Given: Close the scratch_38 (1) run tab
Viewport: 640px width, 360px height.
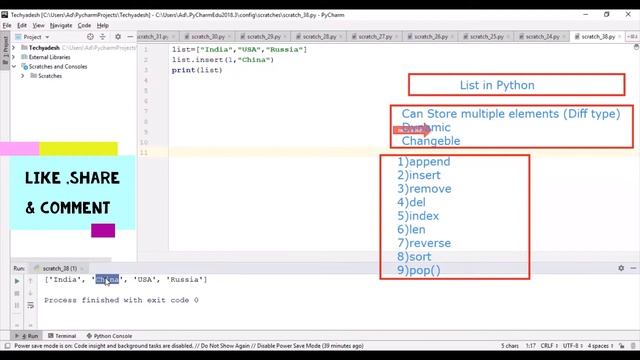Looking at the screenshot, I should click(82, 269).
